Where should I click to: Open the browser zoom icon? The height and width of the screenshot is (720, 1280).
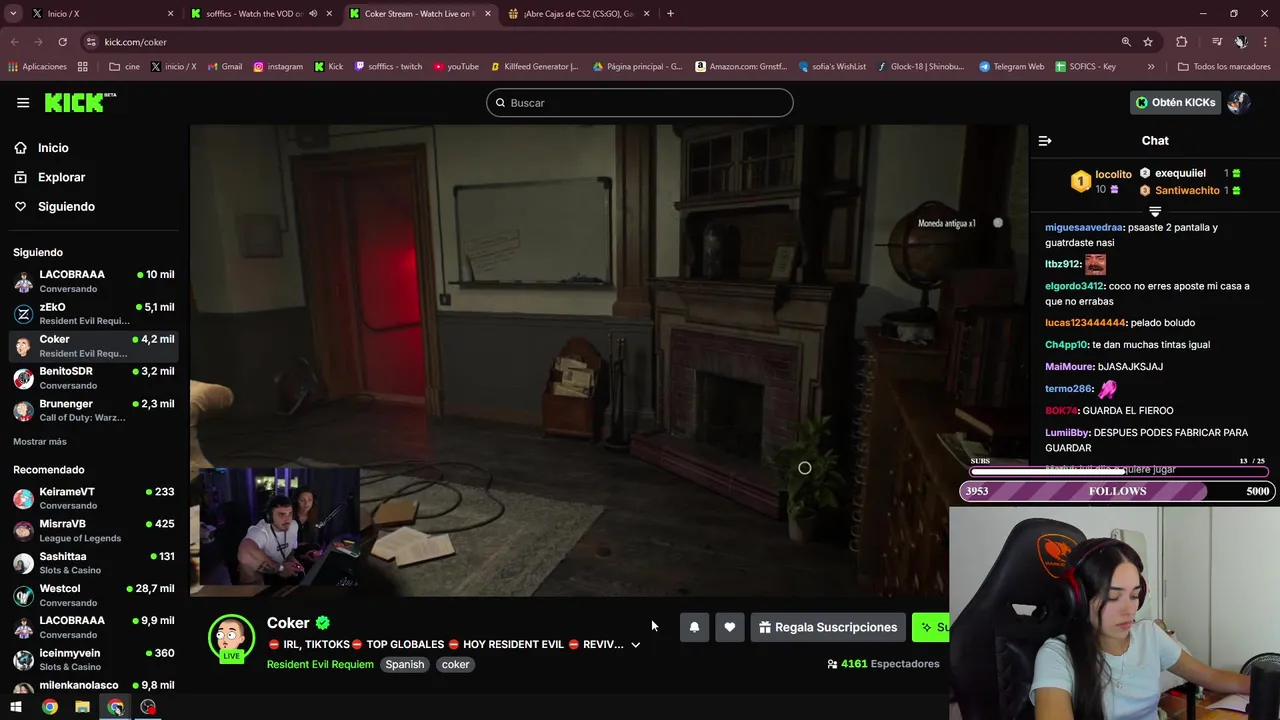[1126, 42]
